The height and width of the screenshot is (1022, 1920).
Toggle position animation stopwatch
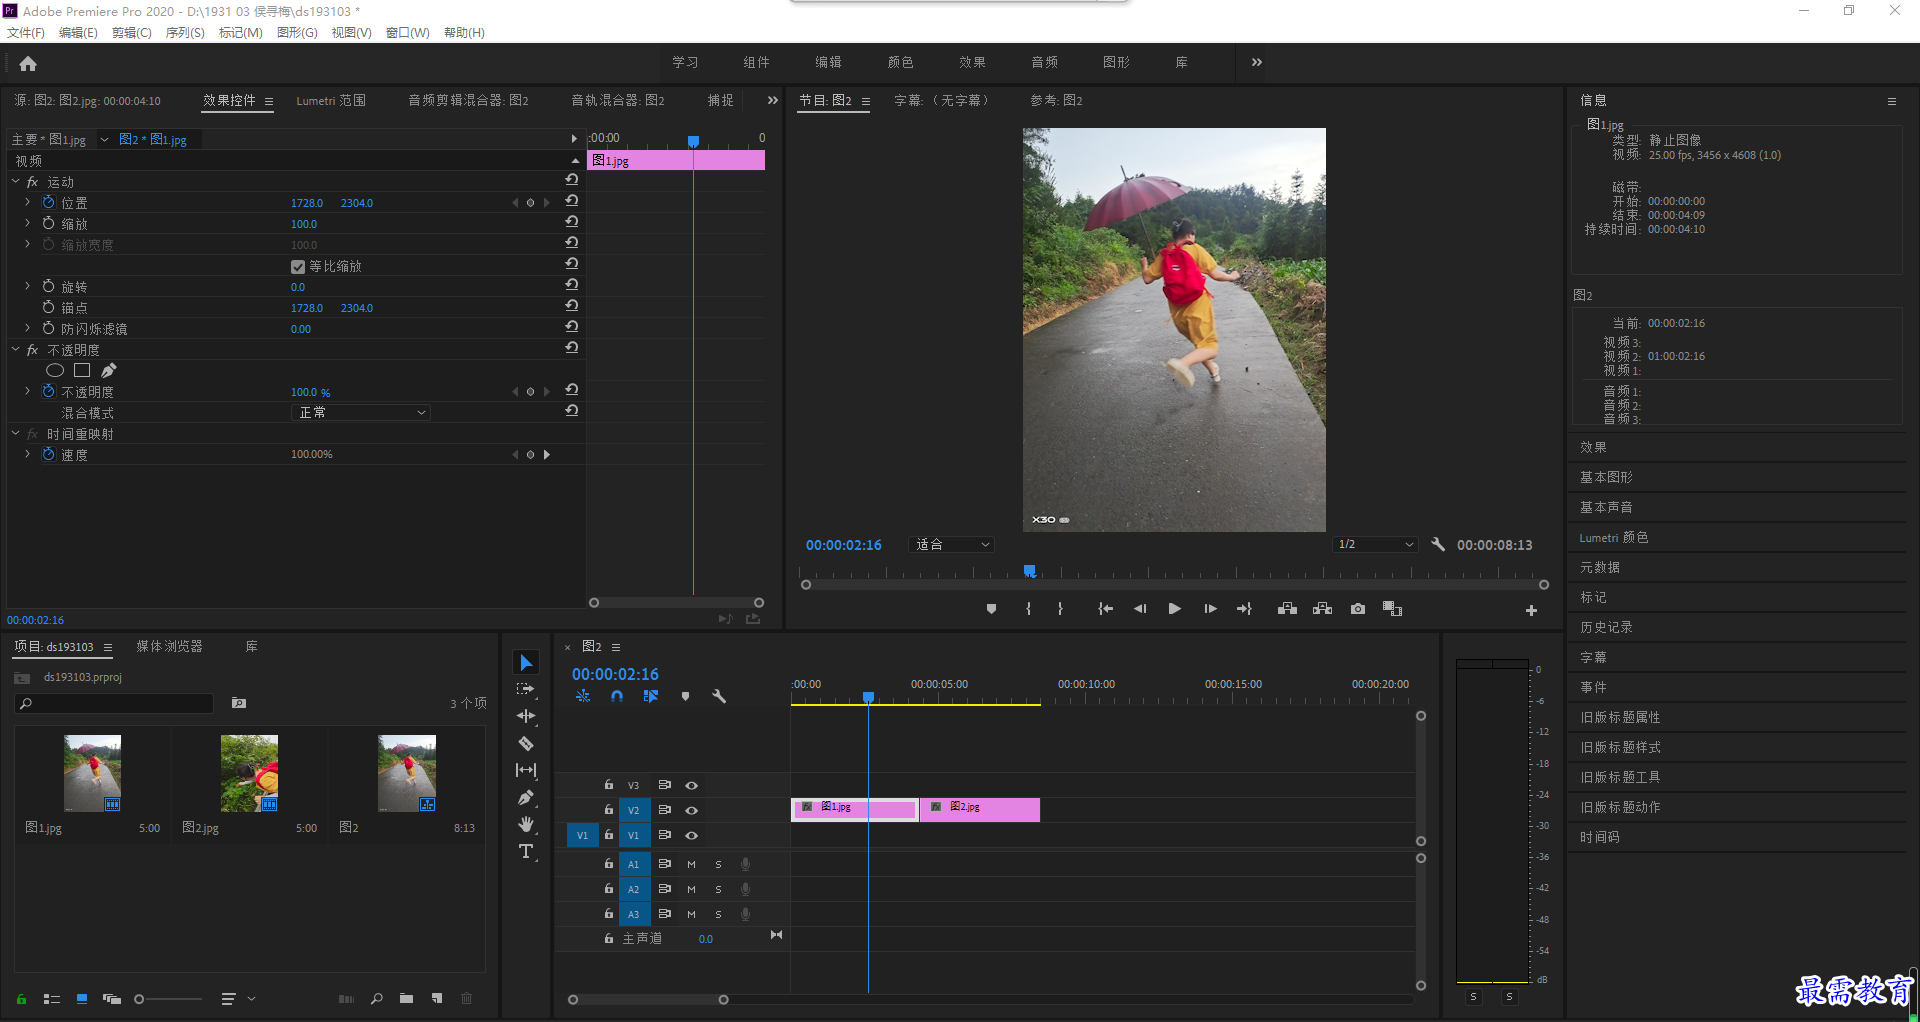click(48, 202)
